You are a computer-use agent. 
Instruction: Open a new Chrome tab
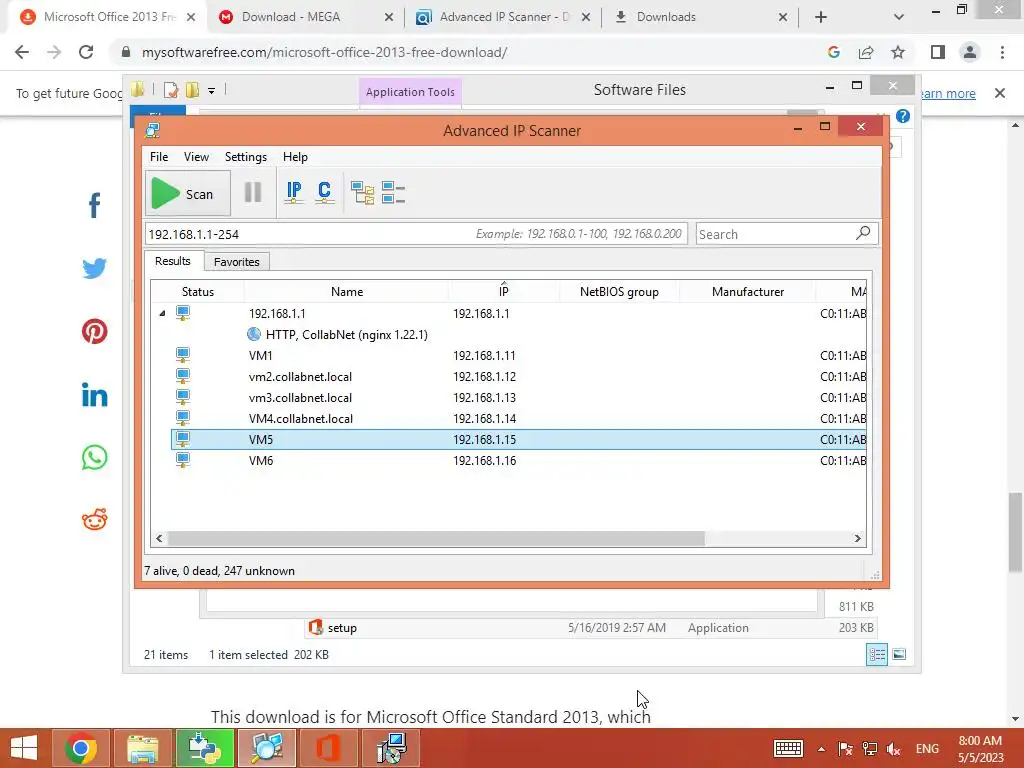[x=821, y=17]
